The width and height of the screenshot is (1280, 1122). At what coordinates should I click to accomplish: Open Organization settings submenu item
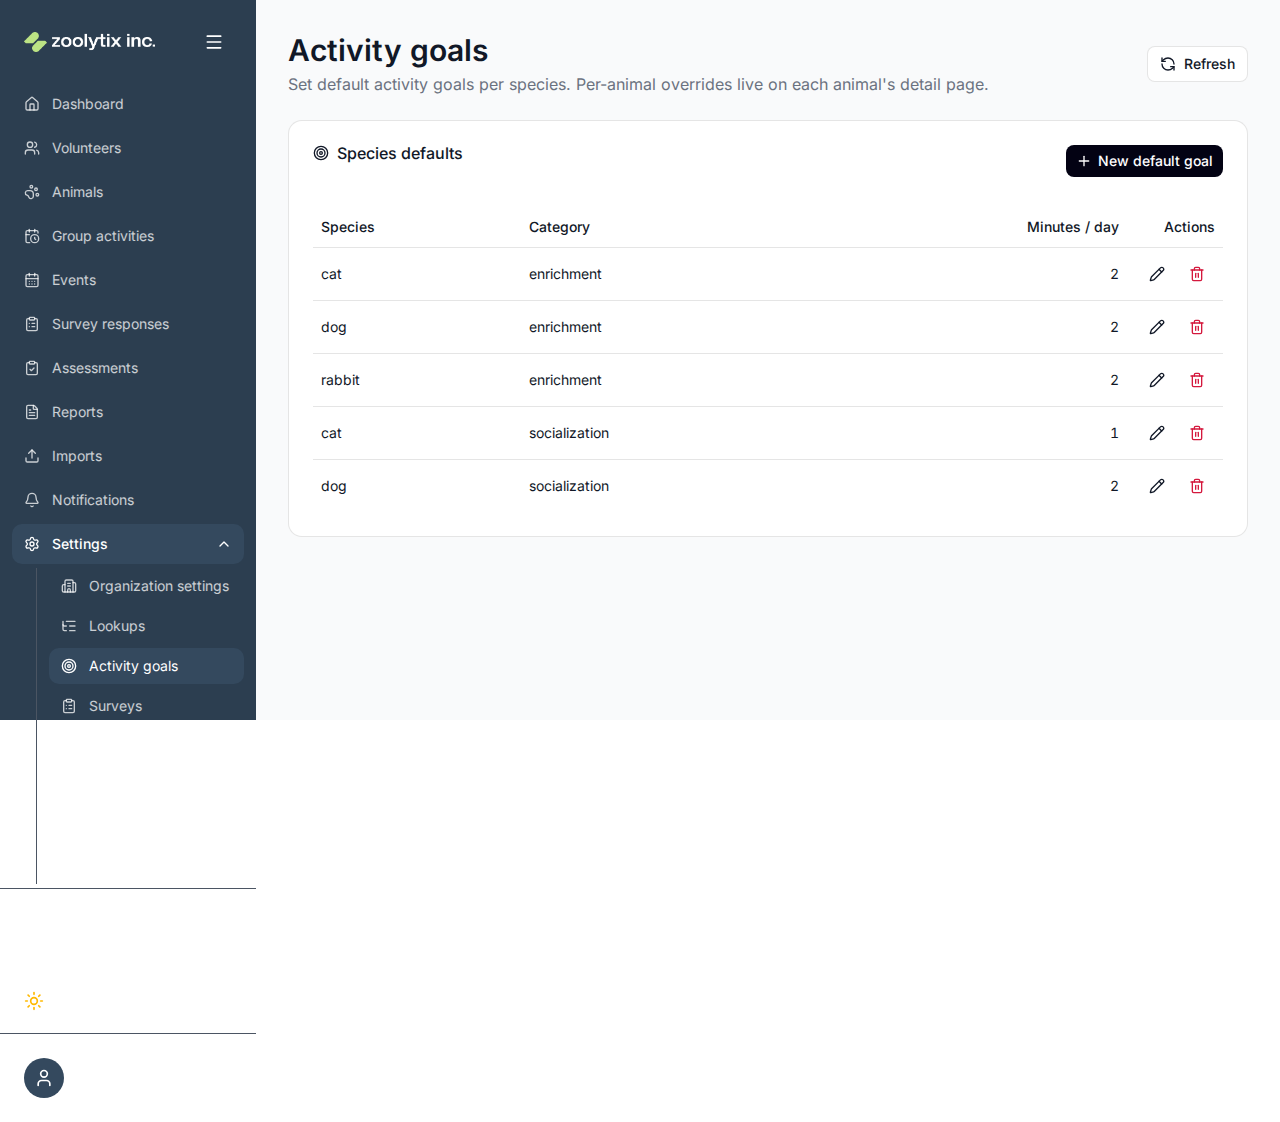tap(146, 586)
